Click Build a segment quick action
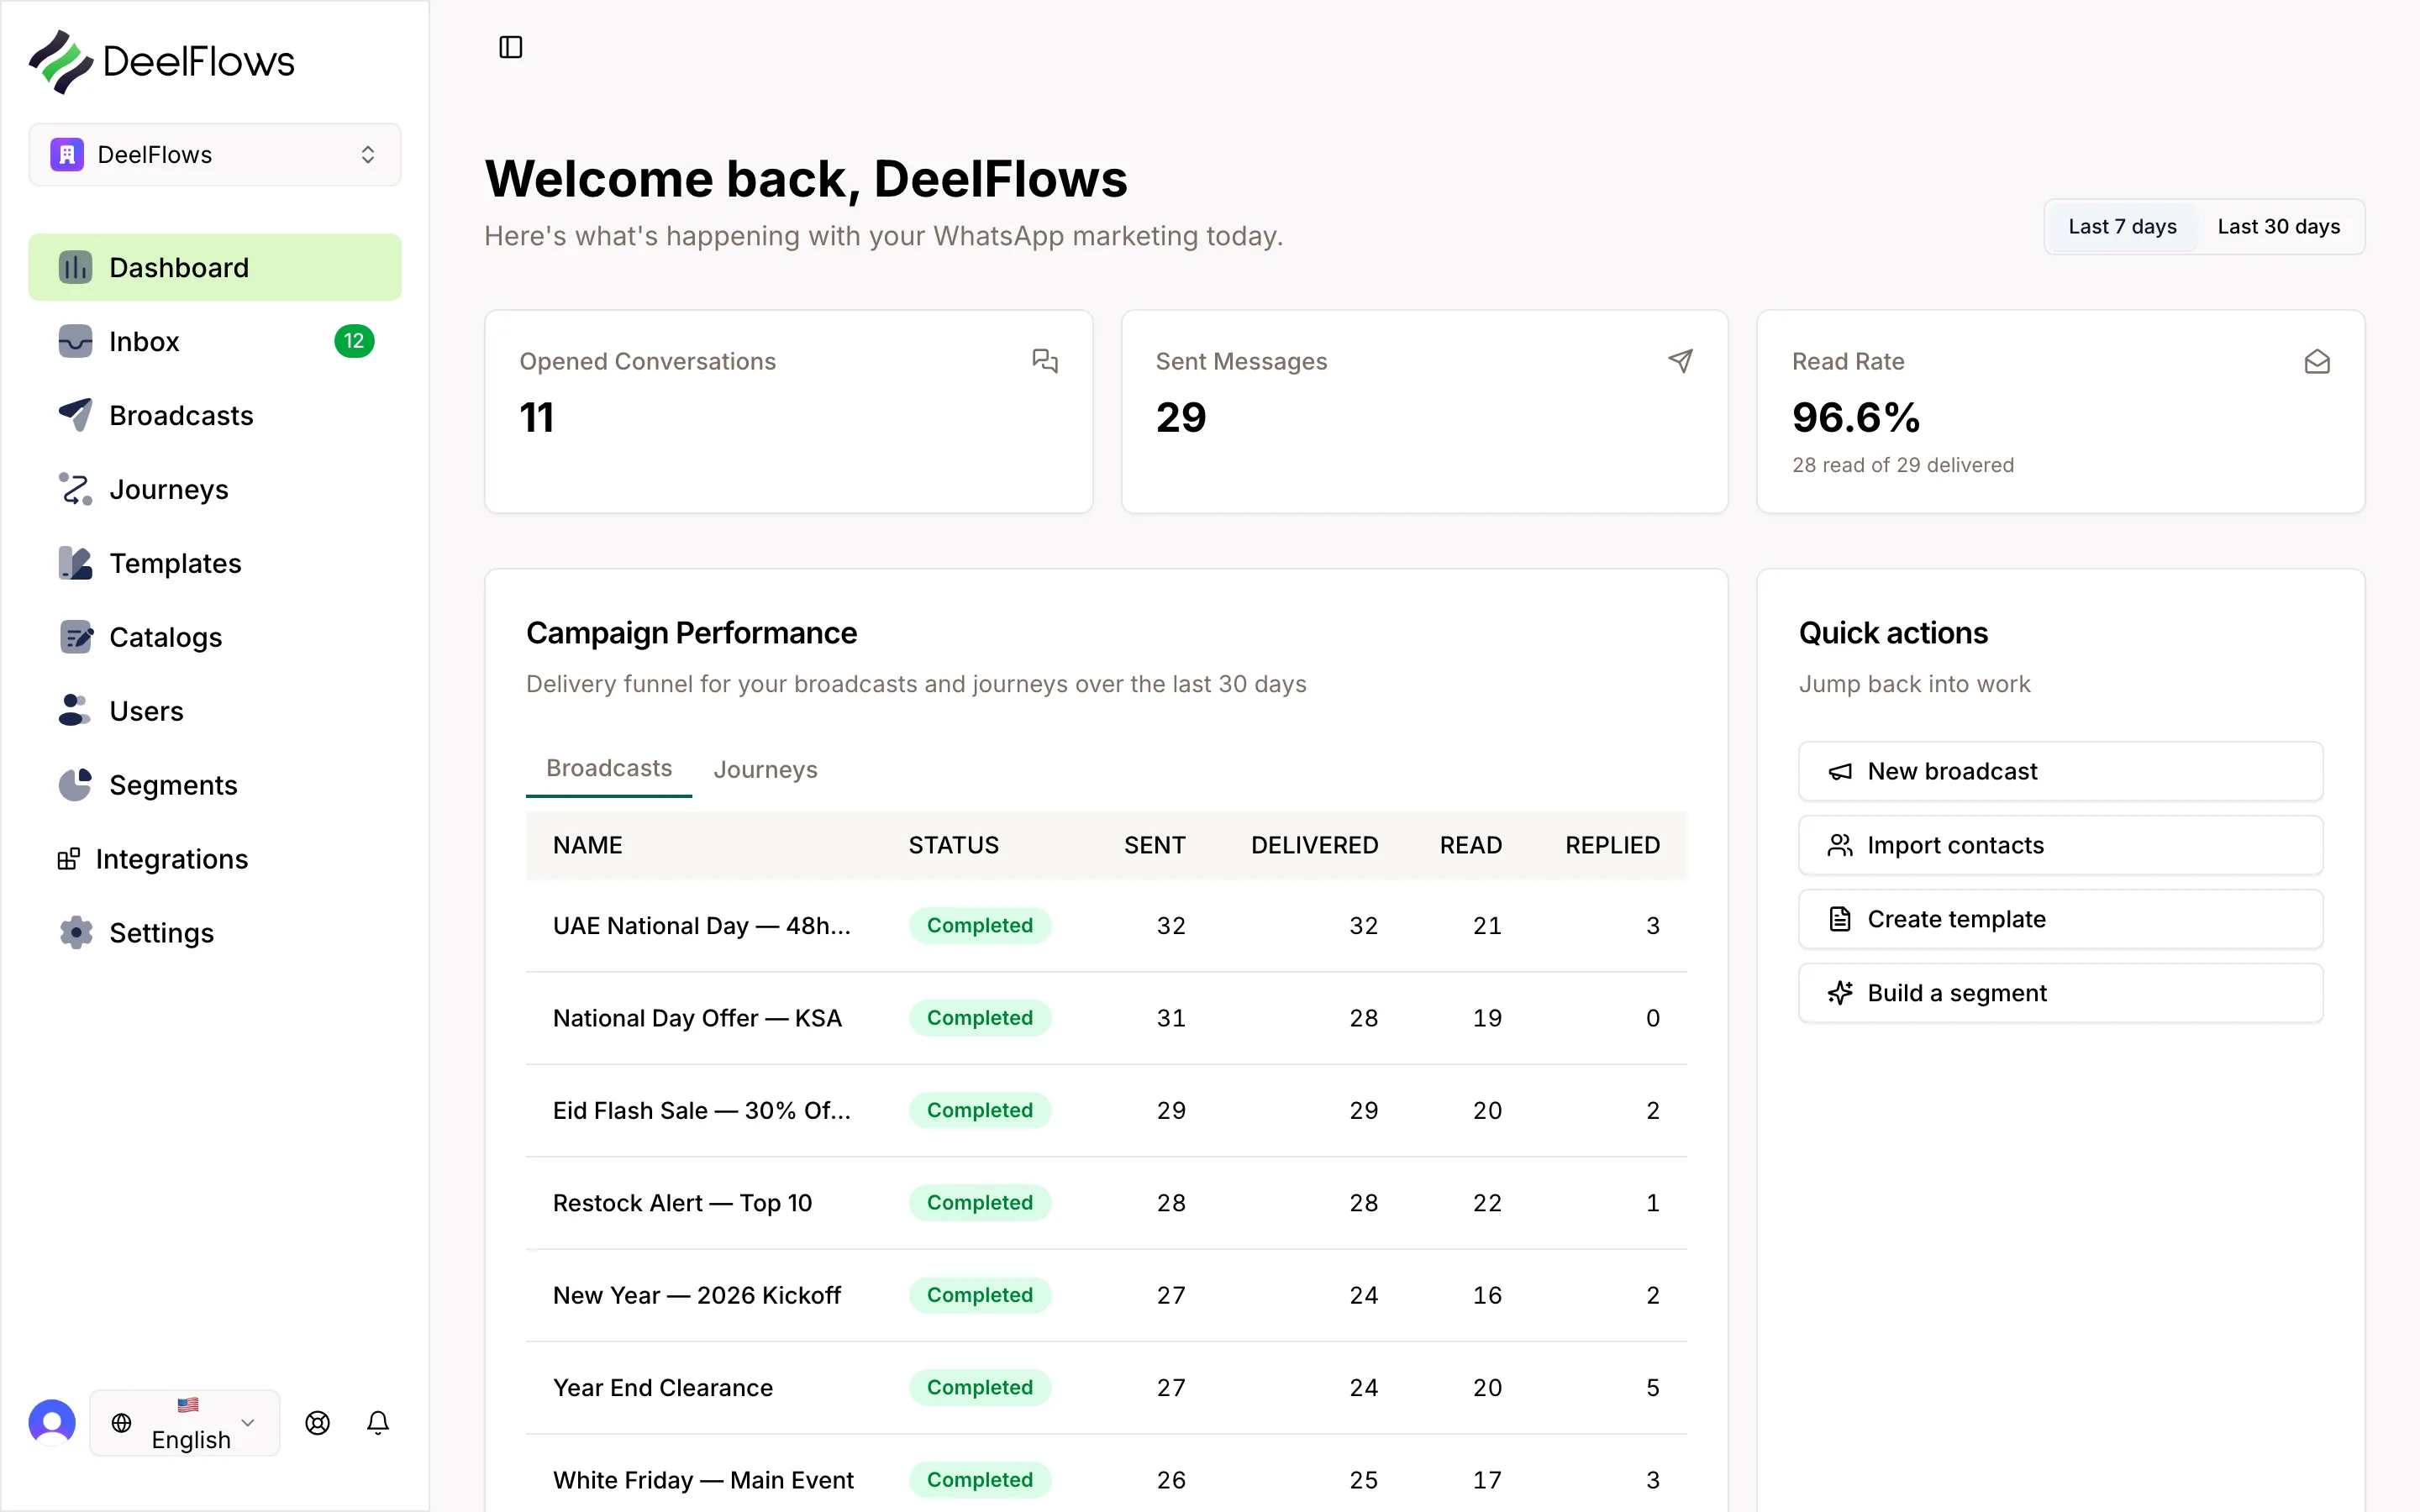The image size is (2420, 1512). 2060,993
